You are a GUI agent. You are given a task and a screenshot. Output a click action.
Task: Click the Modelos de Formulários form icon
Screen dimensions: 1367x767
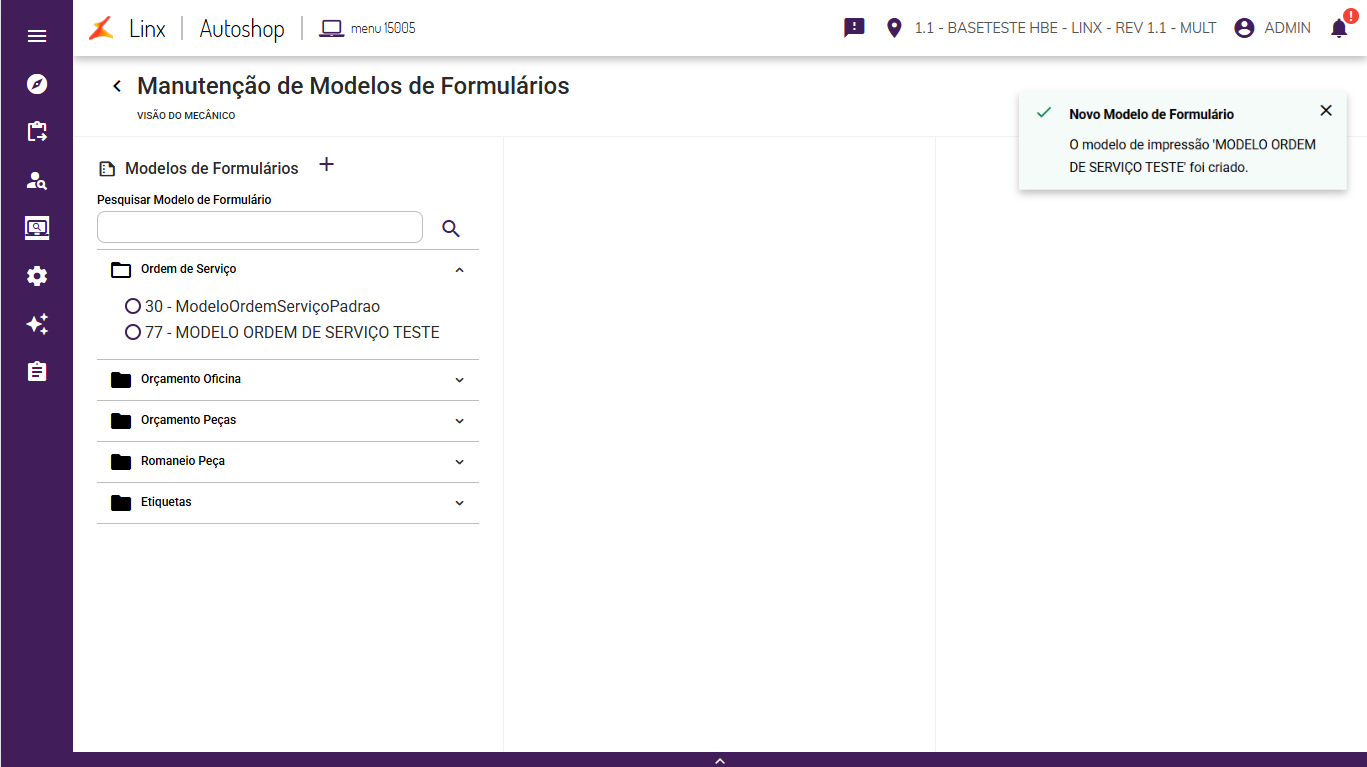pyautogui.click(x=107, y=169)
